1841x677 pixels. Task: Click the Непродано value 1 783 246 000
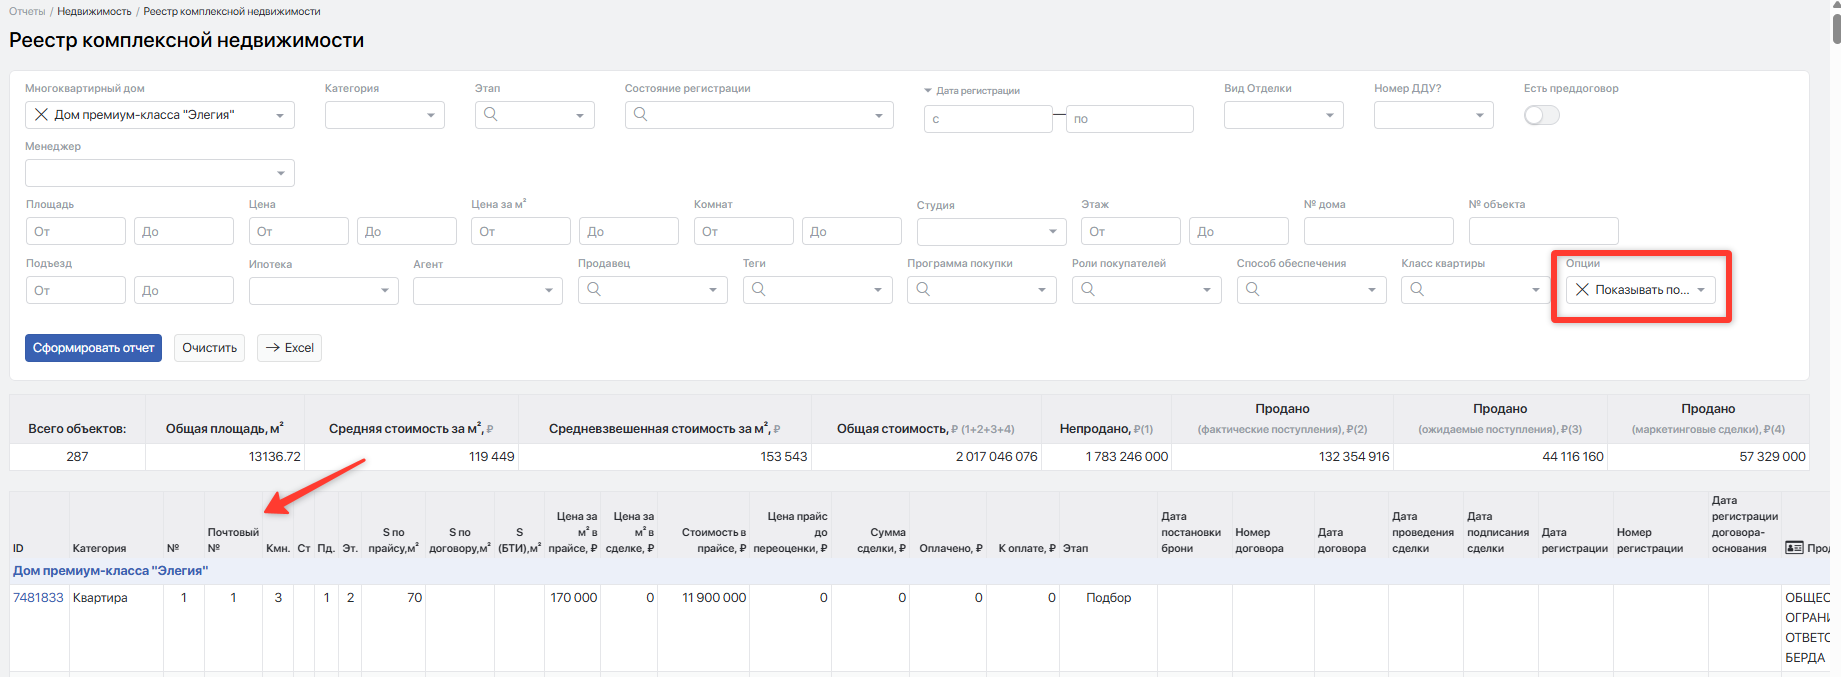[1127, 456]
